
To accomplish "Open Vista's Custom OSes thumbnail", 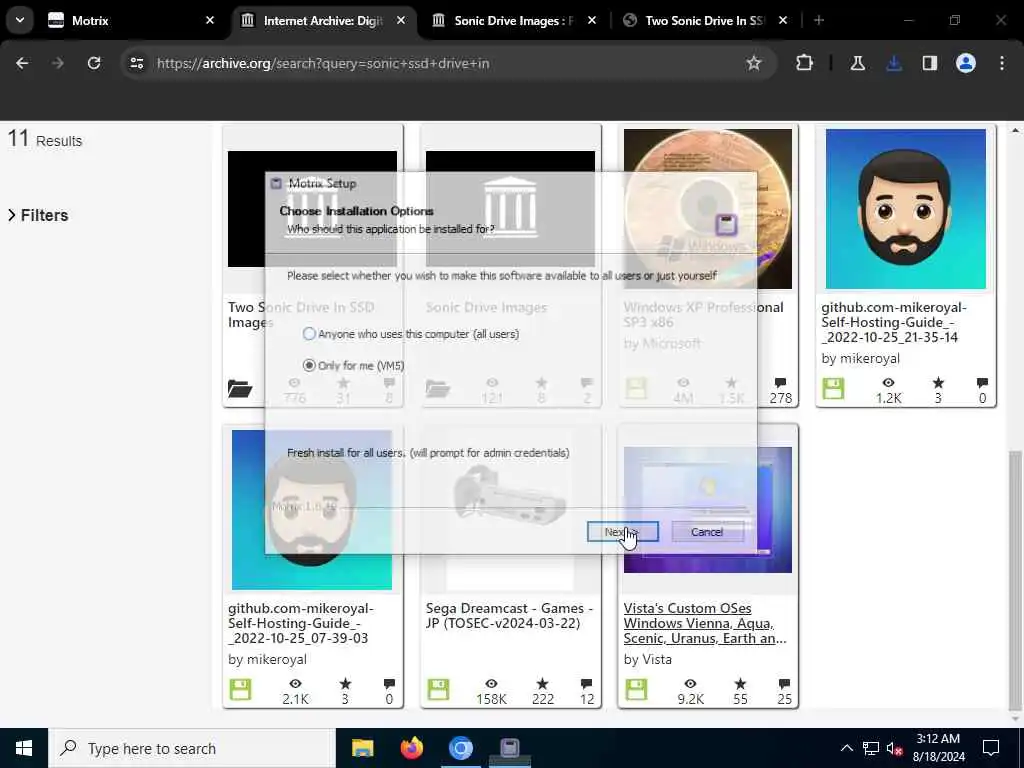I will [x=708, y=509].
